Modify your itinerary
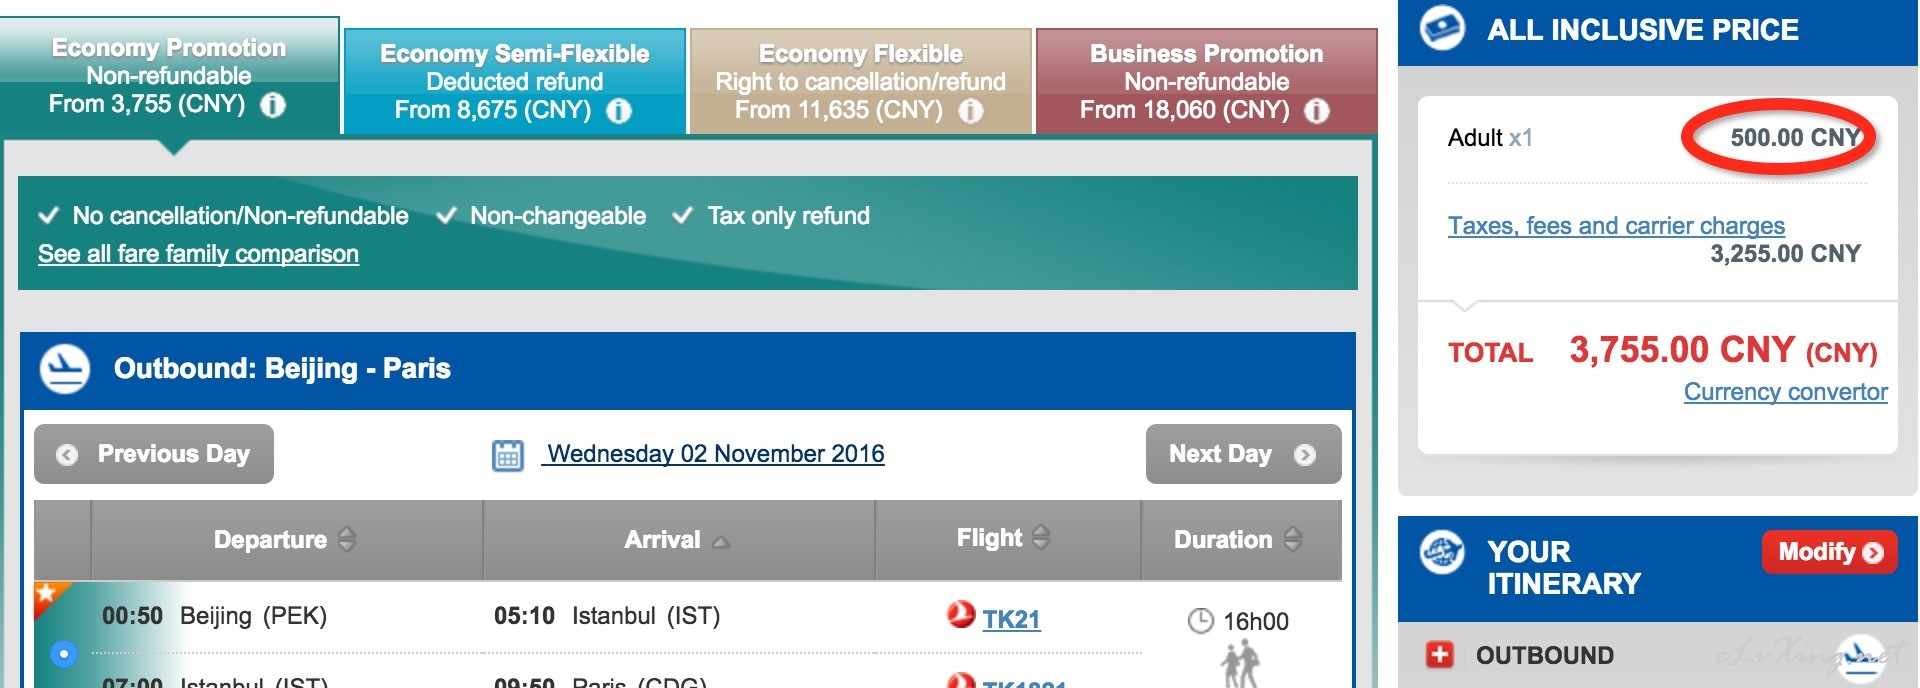The height and width of the screenshot is (688, 1920). click(x=1829, y=552)
